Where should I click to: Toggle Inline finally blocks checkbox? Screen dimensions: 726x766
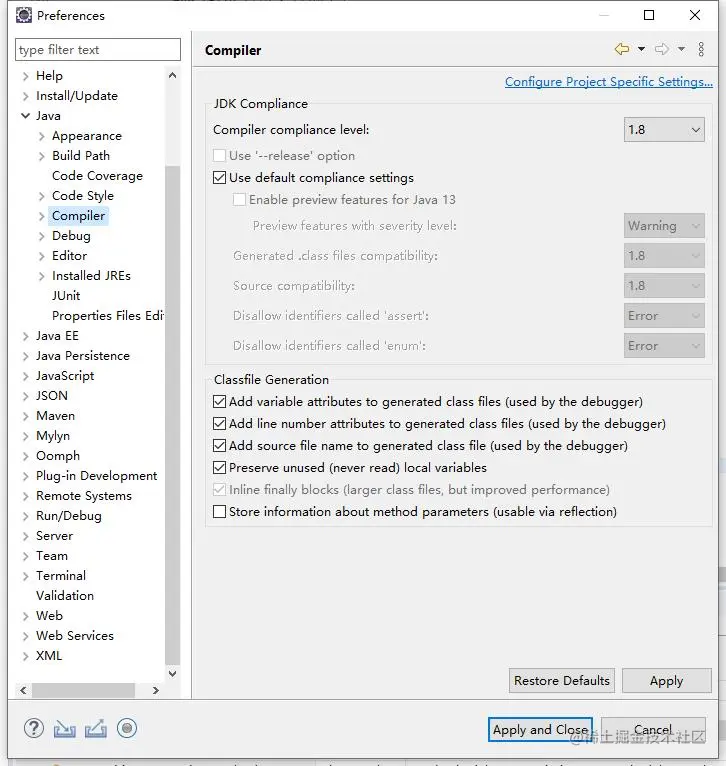tap(220, 489)
